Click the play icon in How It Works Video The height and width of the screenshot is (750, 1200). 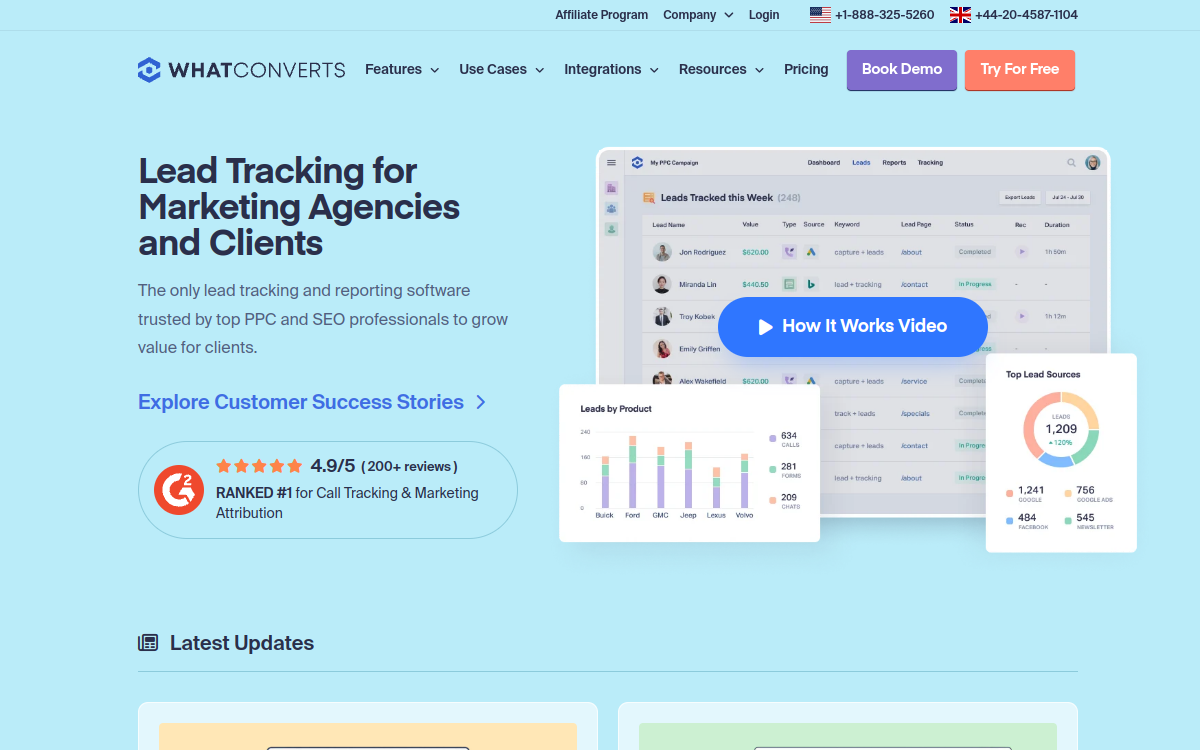pos(766,327)
